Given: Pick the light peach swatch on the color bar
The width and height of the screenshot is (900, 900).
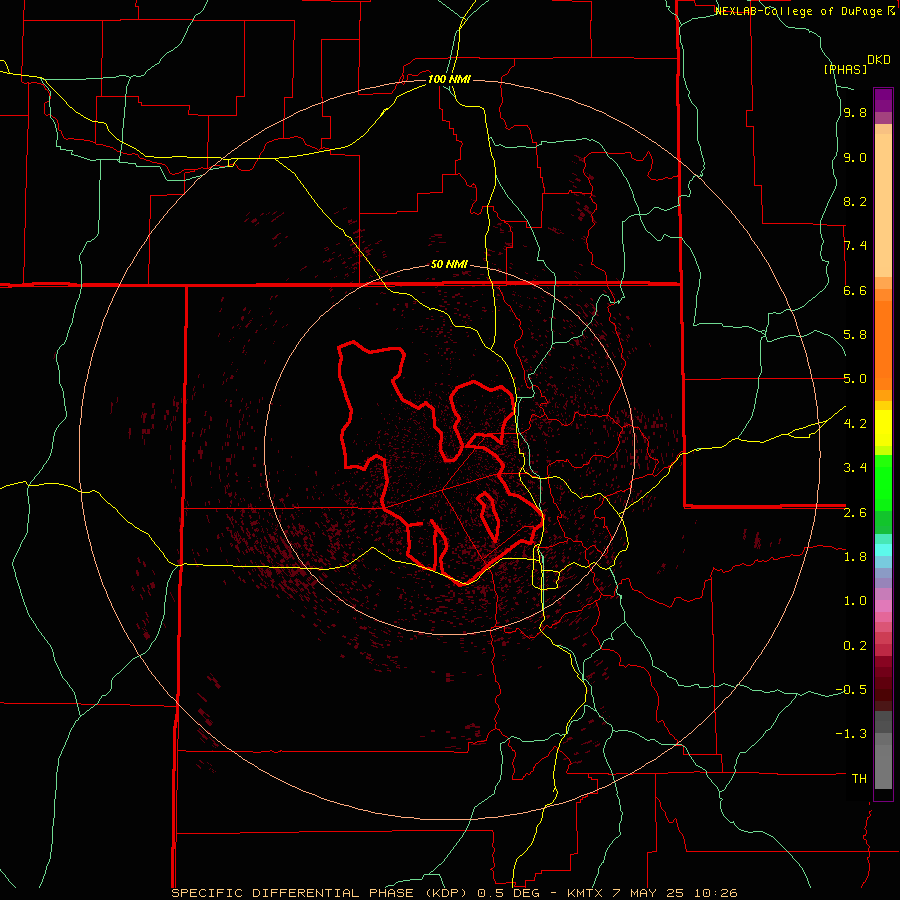Looking at the screenshot, I should [883, 205].
